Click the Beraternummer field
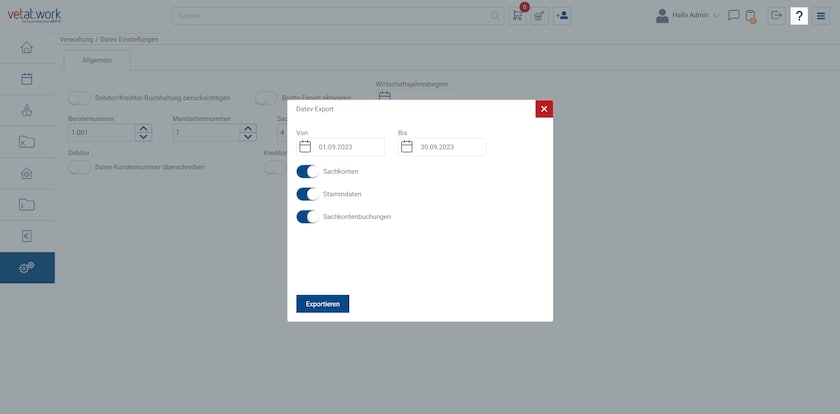 [102, 132]
